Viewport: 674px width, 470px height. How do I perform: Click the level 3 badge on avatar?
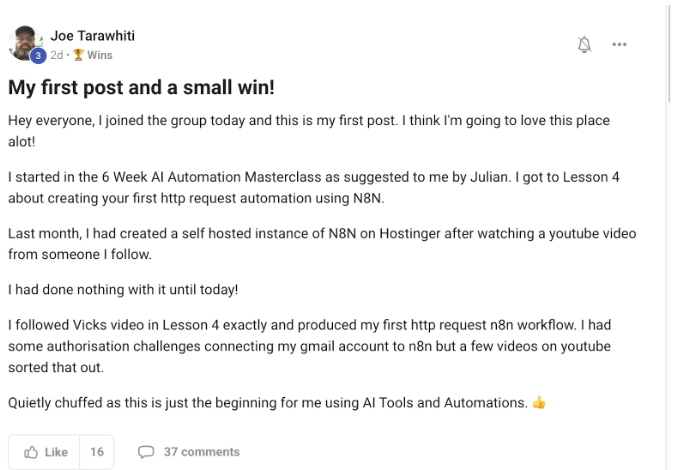(38, 56)
